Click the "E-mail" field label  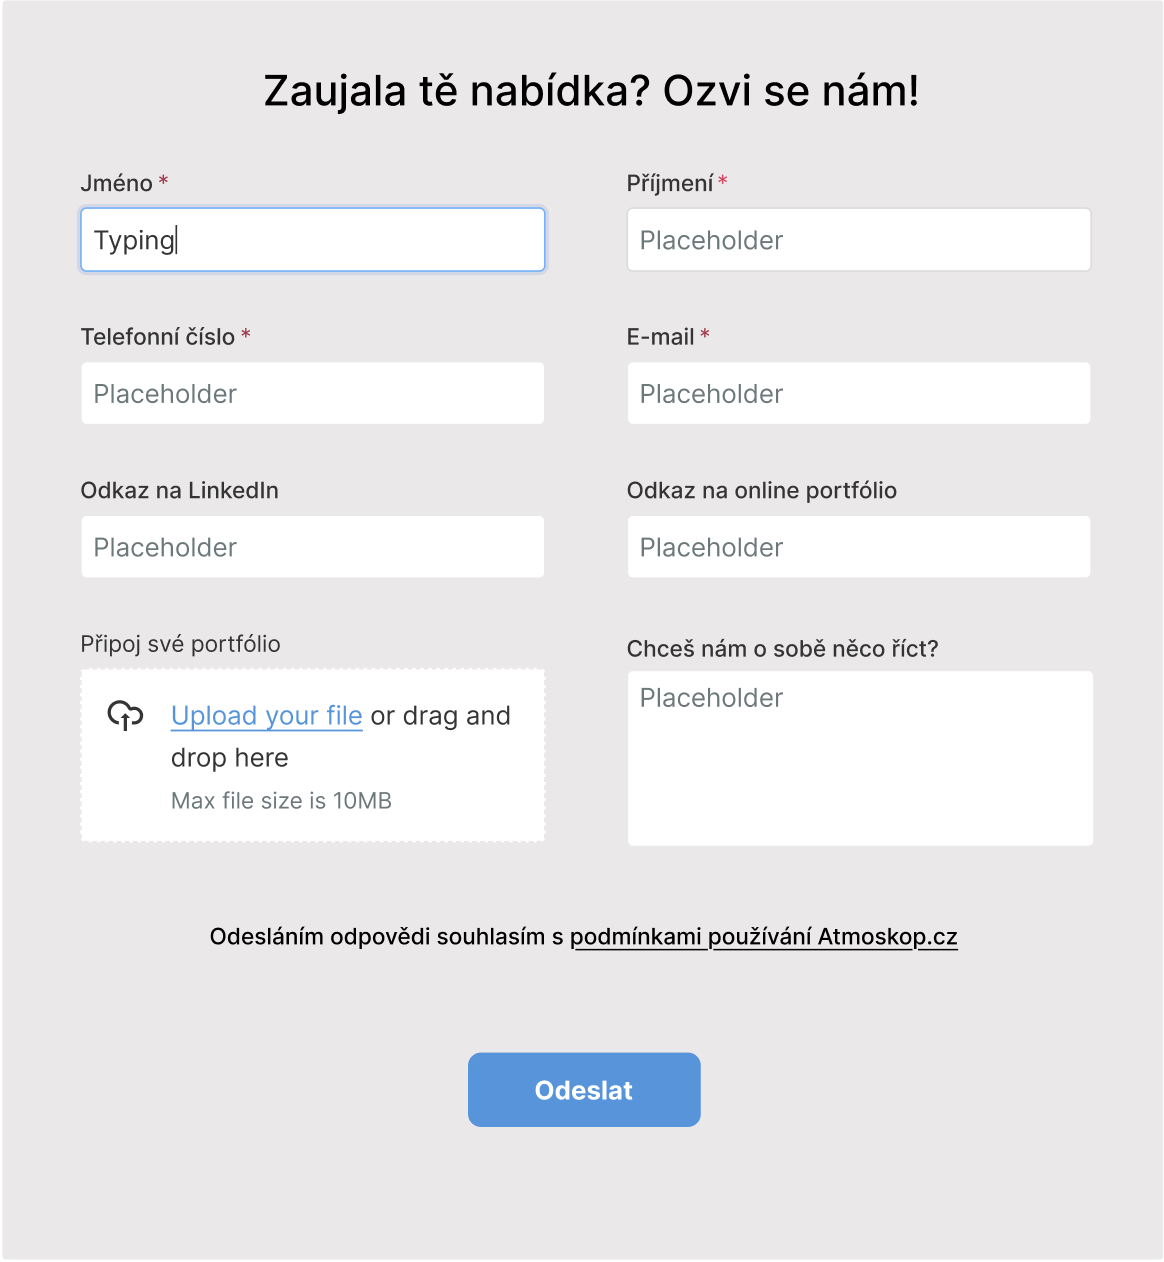[x=660, y=337]
